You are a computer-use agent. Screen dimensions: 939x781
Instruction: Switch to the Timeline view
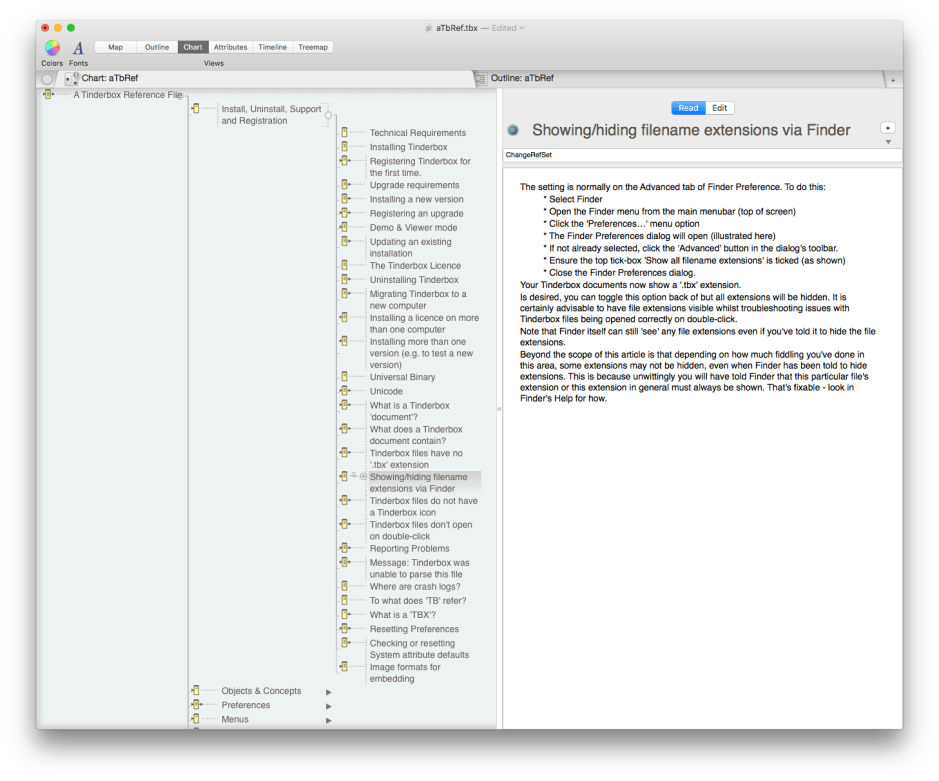[272, 47]
